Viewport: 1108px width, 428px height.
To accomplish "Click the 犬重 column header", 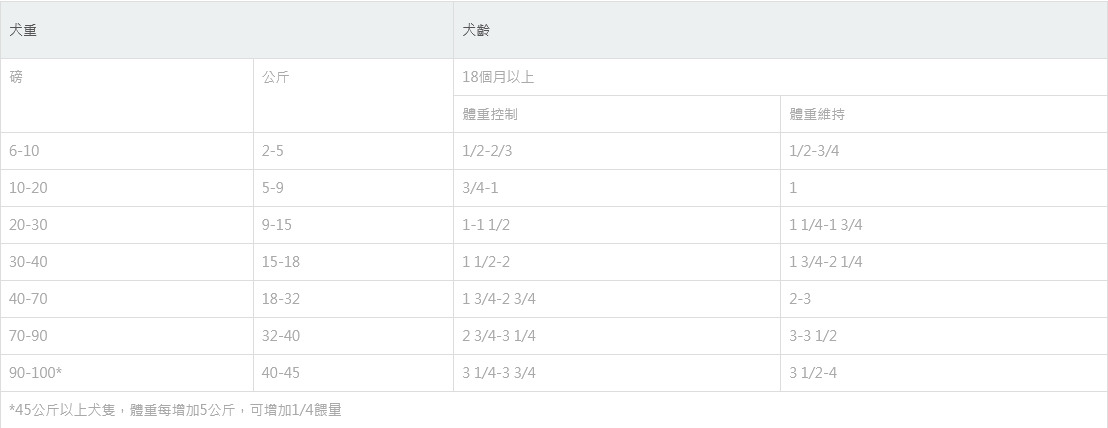I will coord(24,30).
